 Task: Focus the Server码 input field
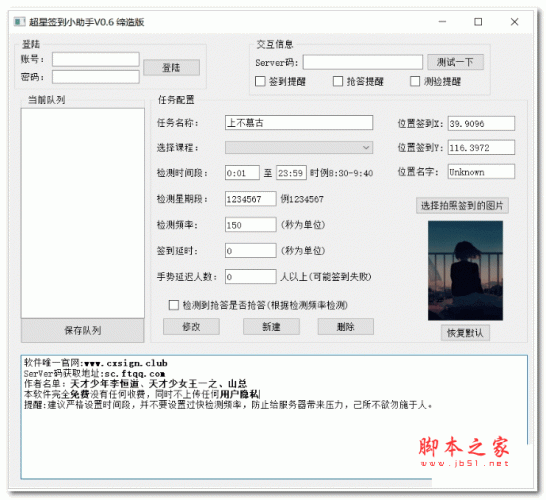click(x=362, y=62)
